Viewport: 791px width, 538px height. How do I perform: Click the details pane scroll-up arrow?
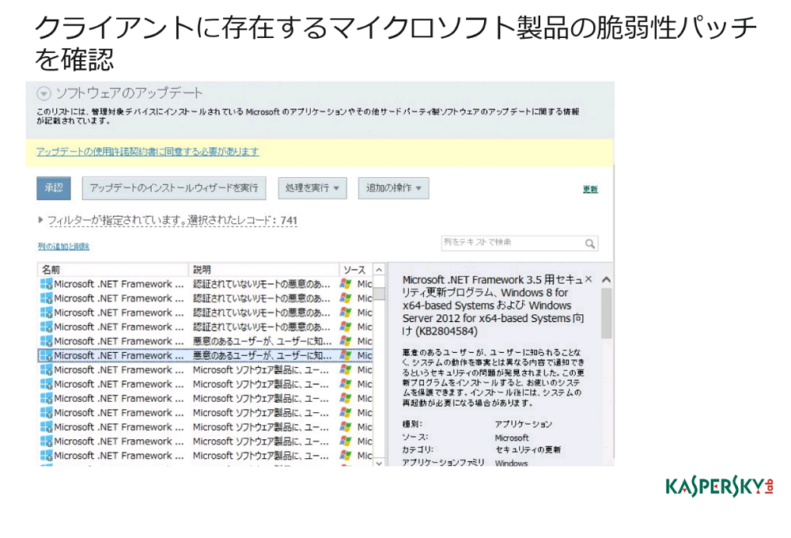click(606, 280)
